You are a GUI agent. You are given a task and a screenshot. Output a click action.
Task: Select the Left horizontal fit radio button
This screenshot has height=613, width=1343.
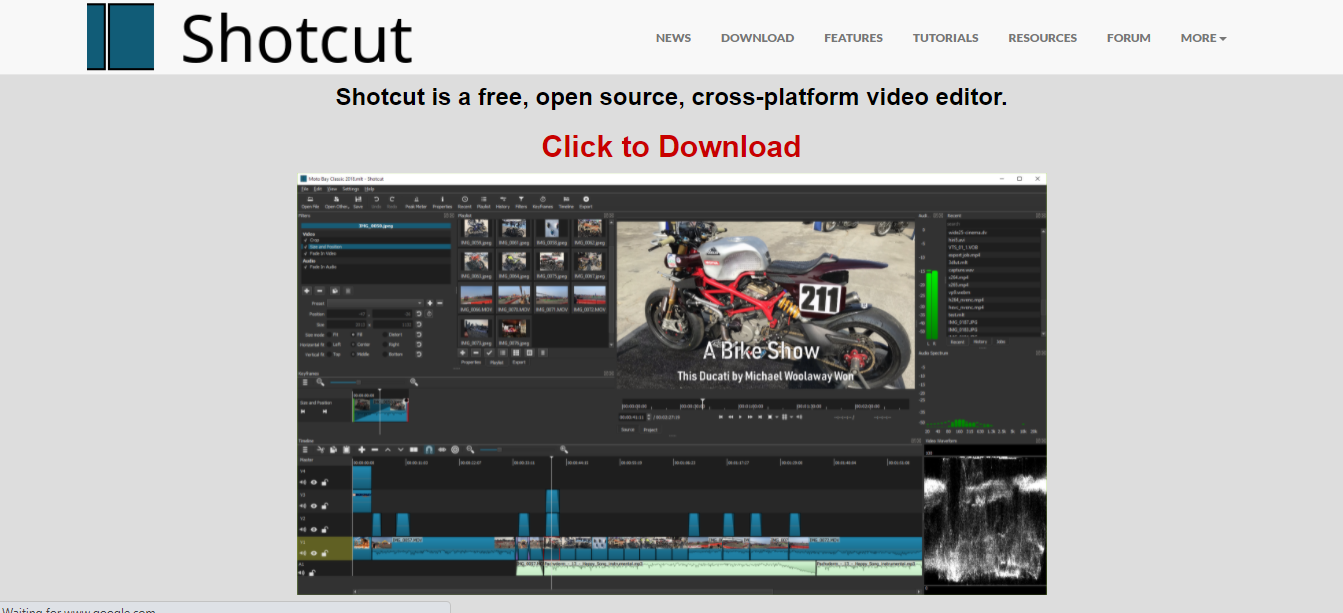(x=330, y=345)
